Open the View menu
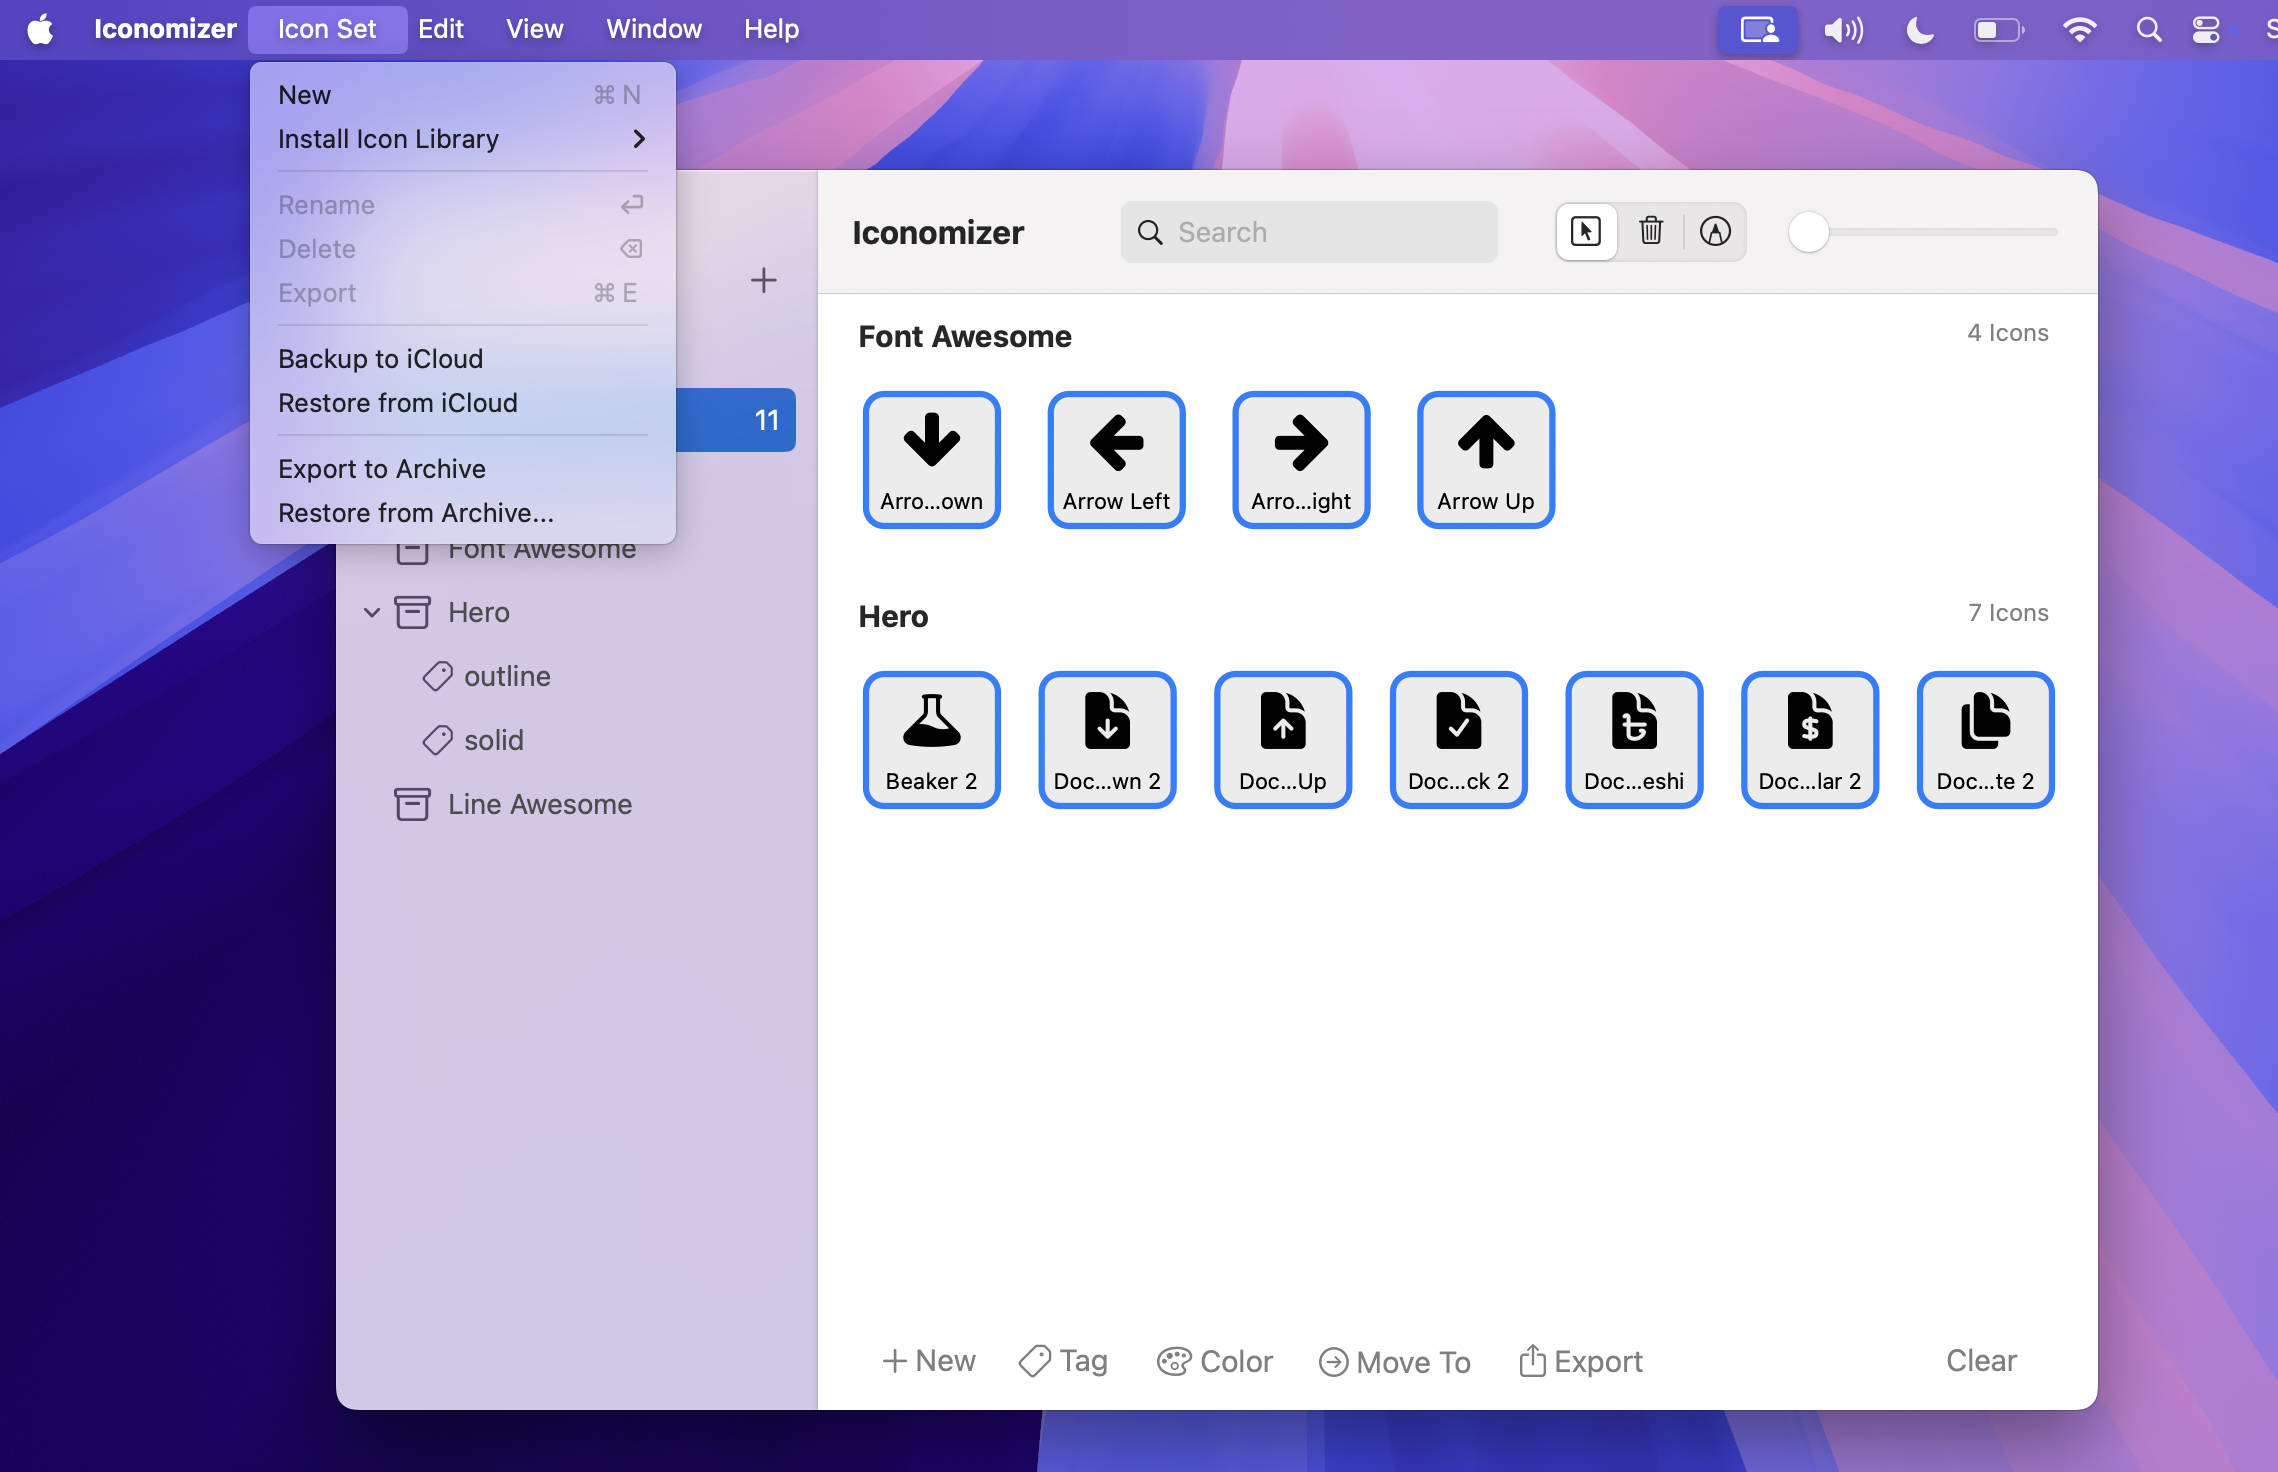 (x=534, y=29)
